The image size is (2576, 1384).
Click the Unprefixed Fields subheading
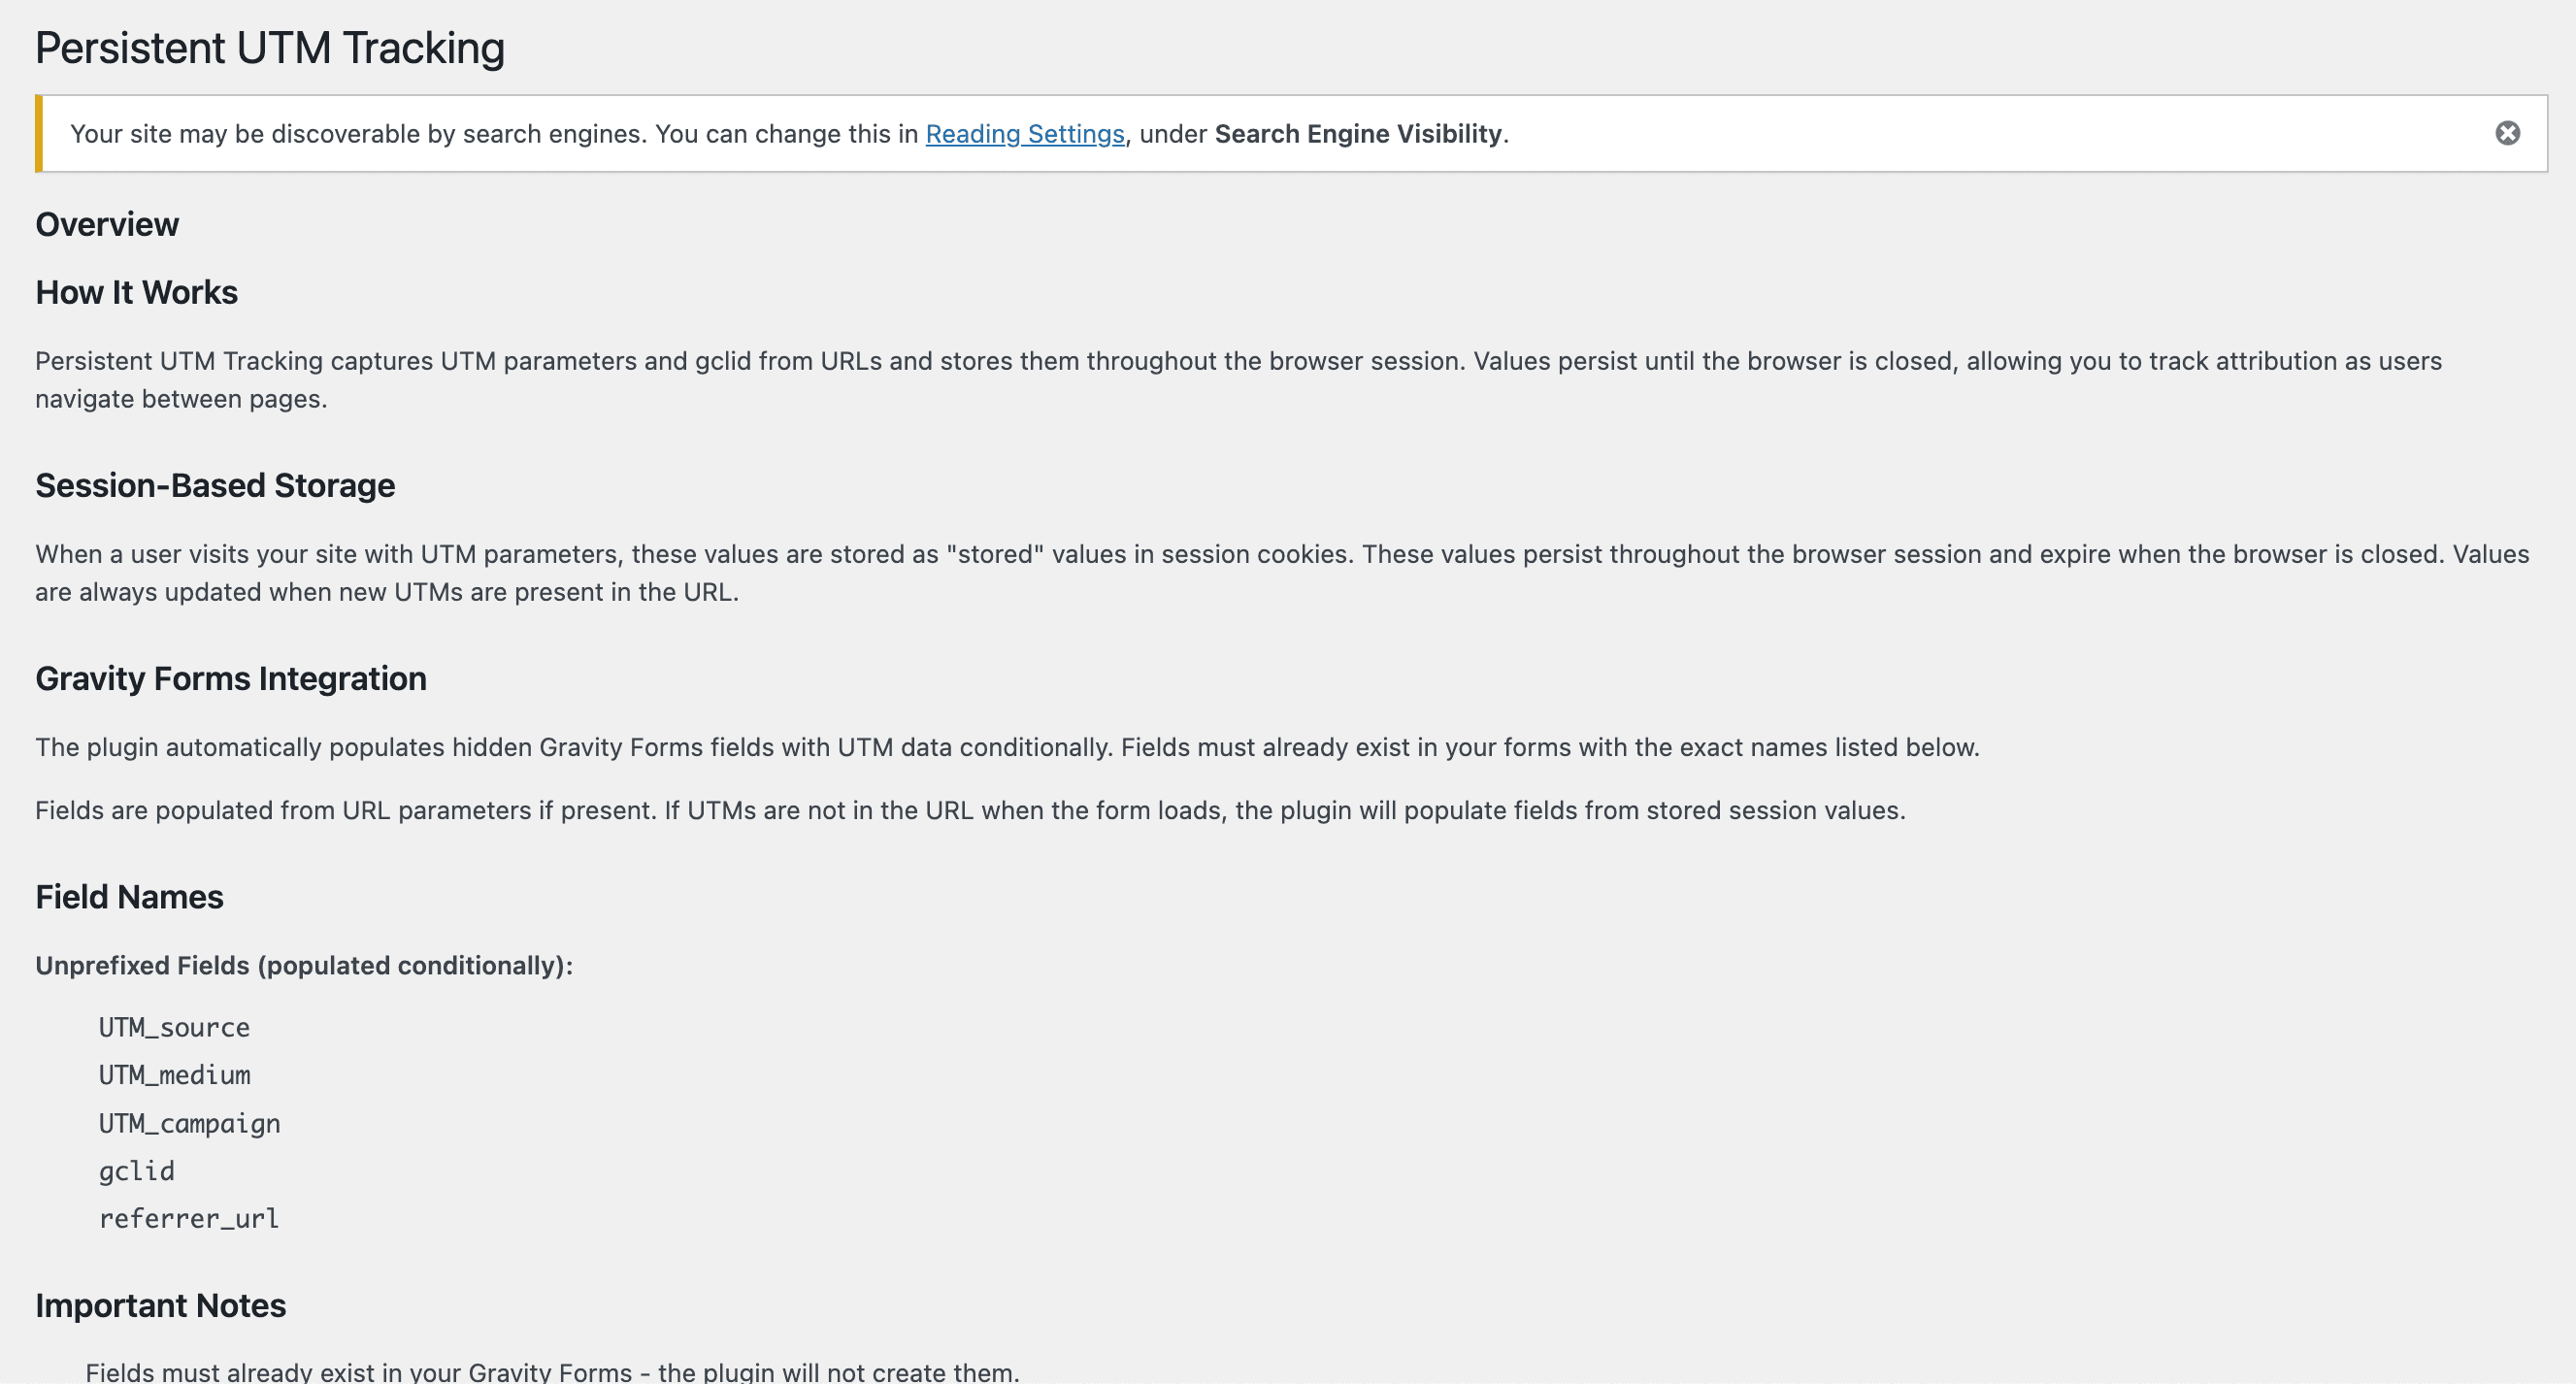pyautogui.click(x=304, y=965)
